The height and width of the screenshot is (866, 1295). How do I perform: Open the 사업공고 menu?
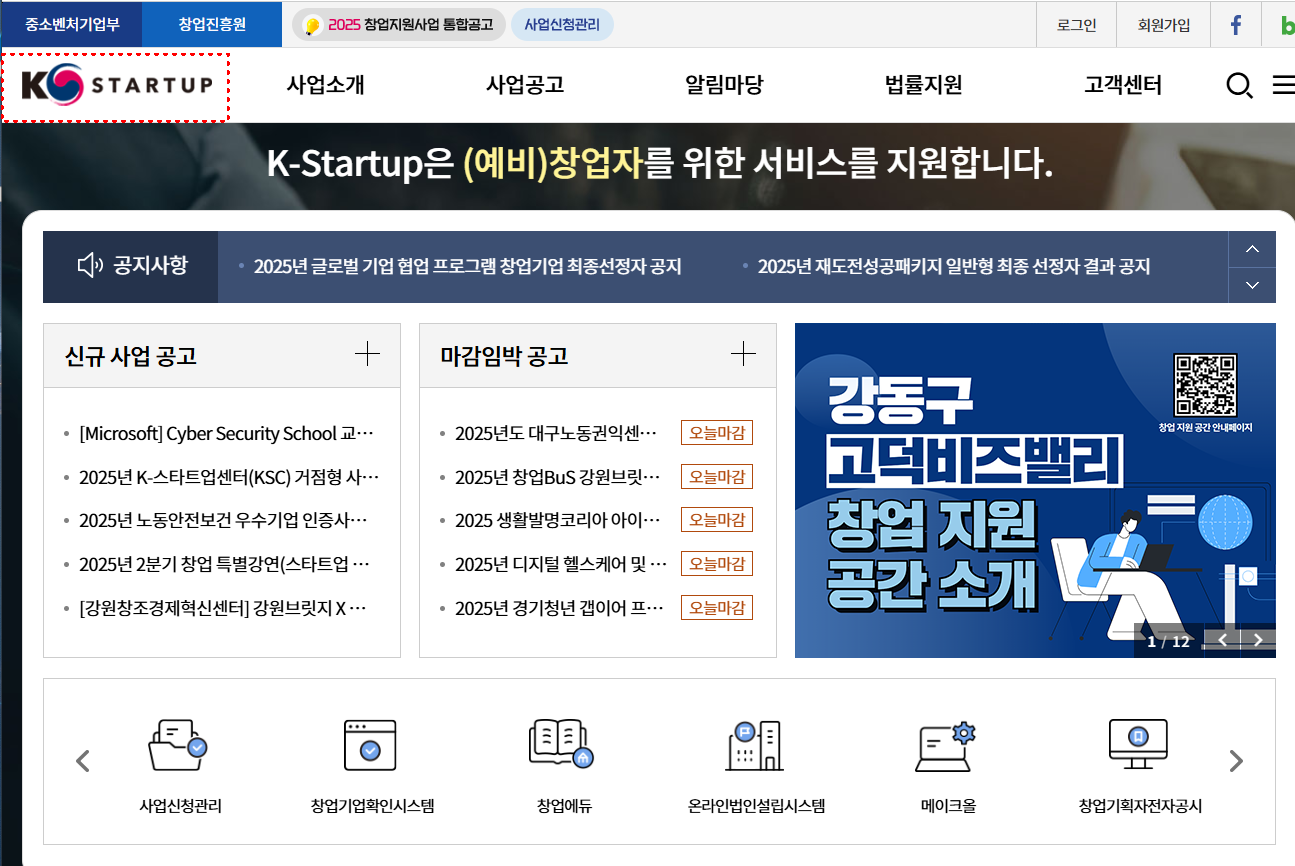click(x=524, y=86)
